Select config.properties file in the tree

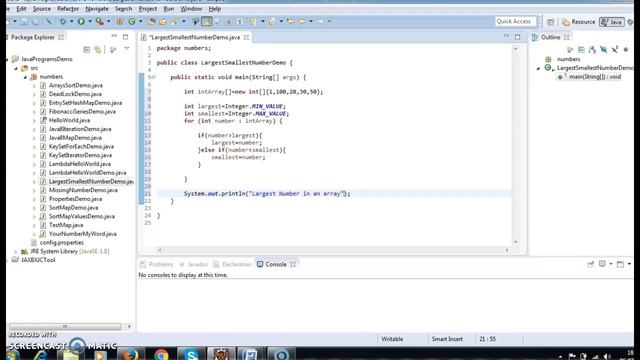click(62, 242)
